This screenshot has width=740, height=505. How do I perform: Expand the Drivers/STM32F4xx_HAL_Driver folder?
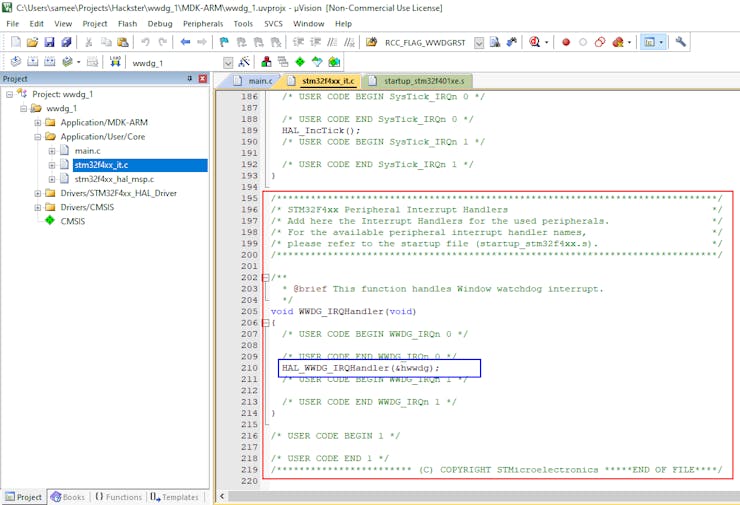38,193
